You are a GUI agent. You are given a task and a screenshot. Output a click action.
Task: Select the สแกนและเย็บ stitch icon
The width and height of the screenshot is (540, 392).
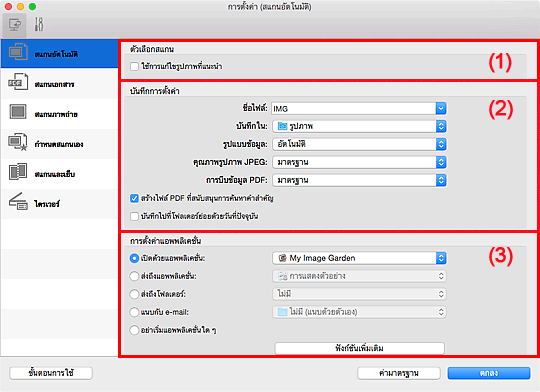(x=18, y=172)
